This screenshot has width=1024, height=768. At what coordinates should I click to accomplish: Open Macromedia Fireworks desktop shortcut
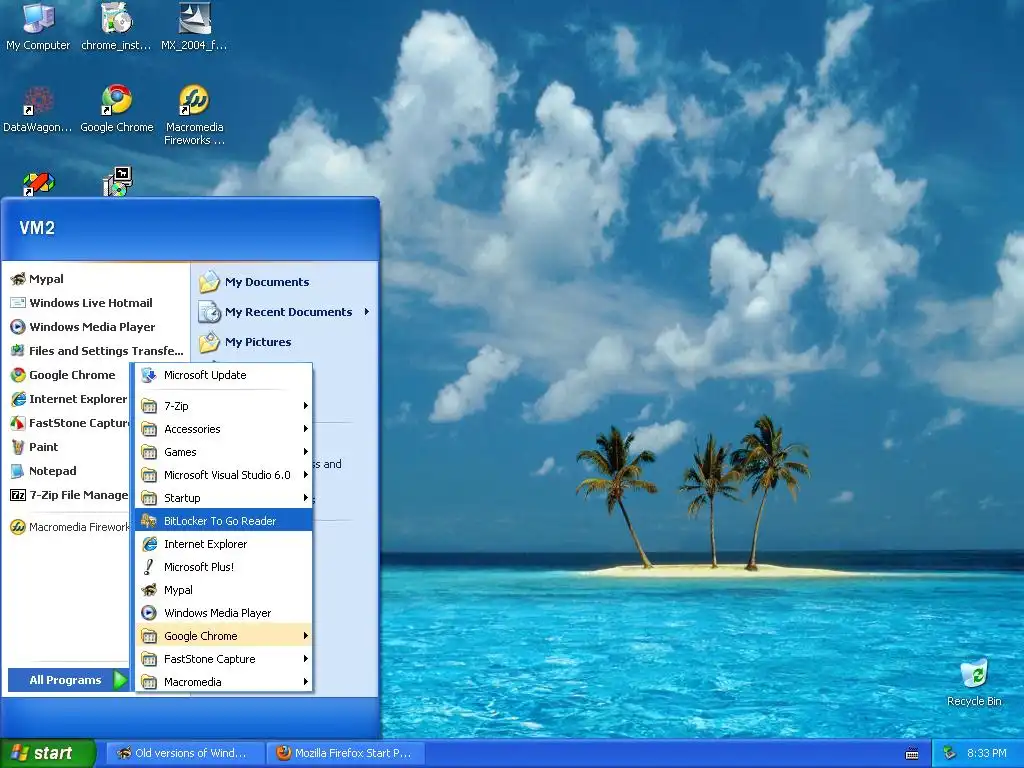click(x=194, y=115)
